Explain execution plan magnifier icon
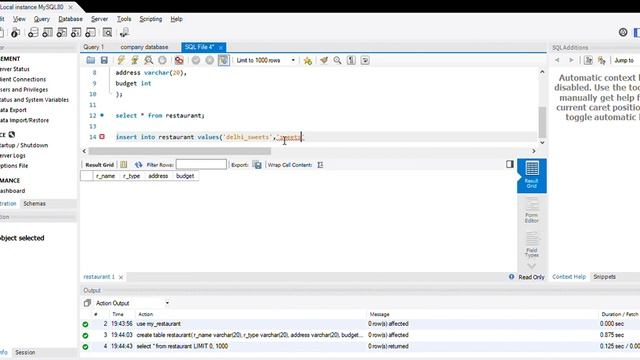This screenshot has height=360, width=640. tap(149, 60)
